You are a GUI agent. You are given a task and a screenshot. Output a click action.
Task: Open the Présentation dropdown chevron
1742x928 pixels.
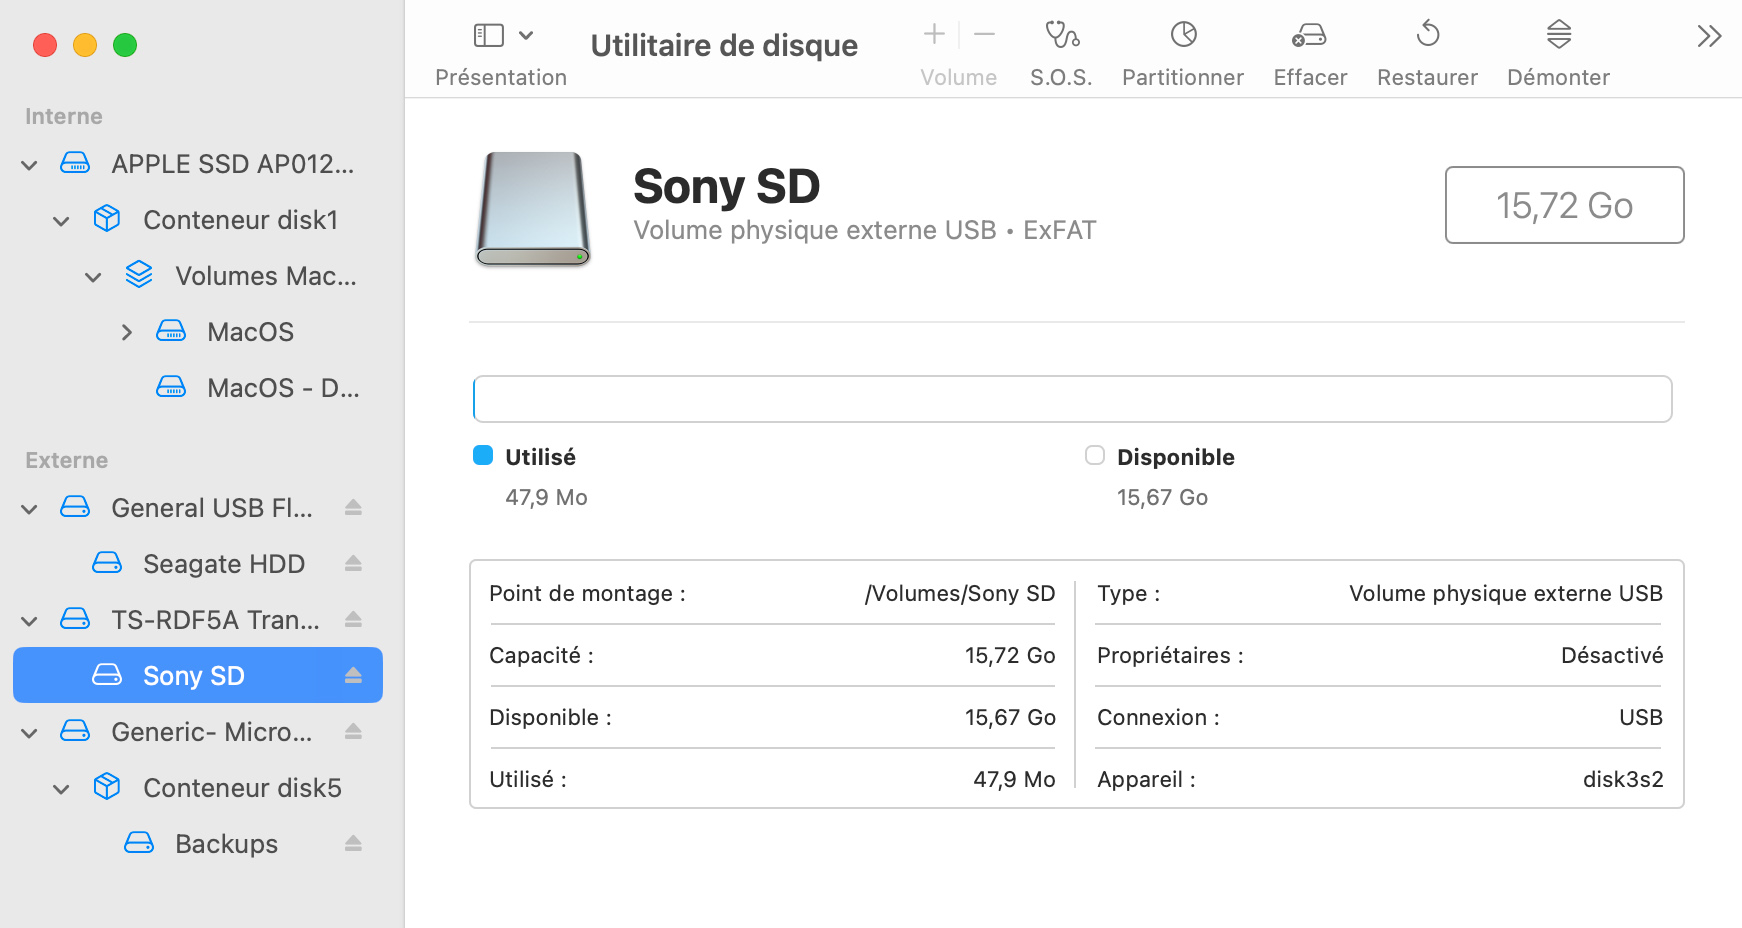(526, 36)
